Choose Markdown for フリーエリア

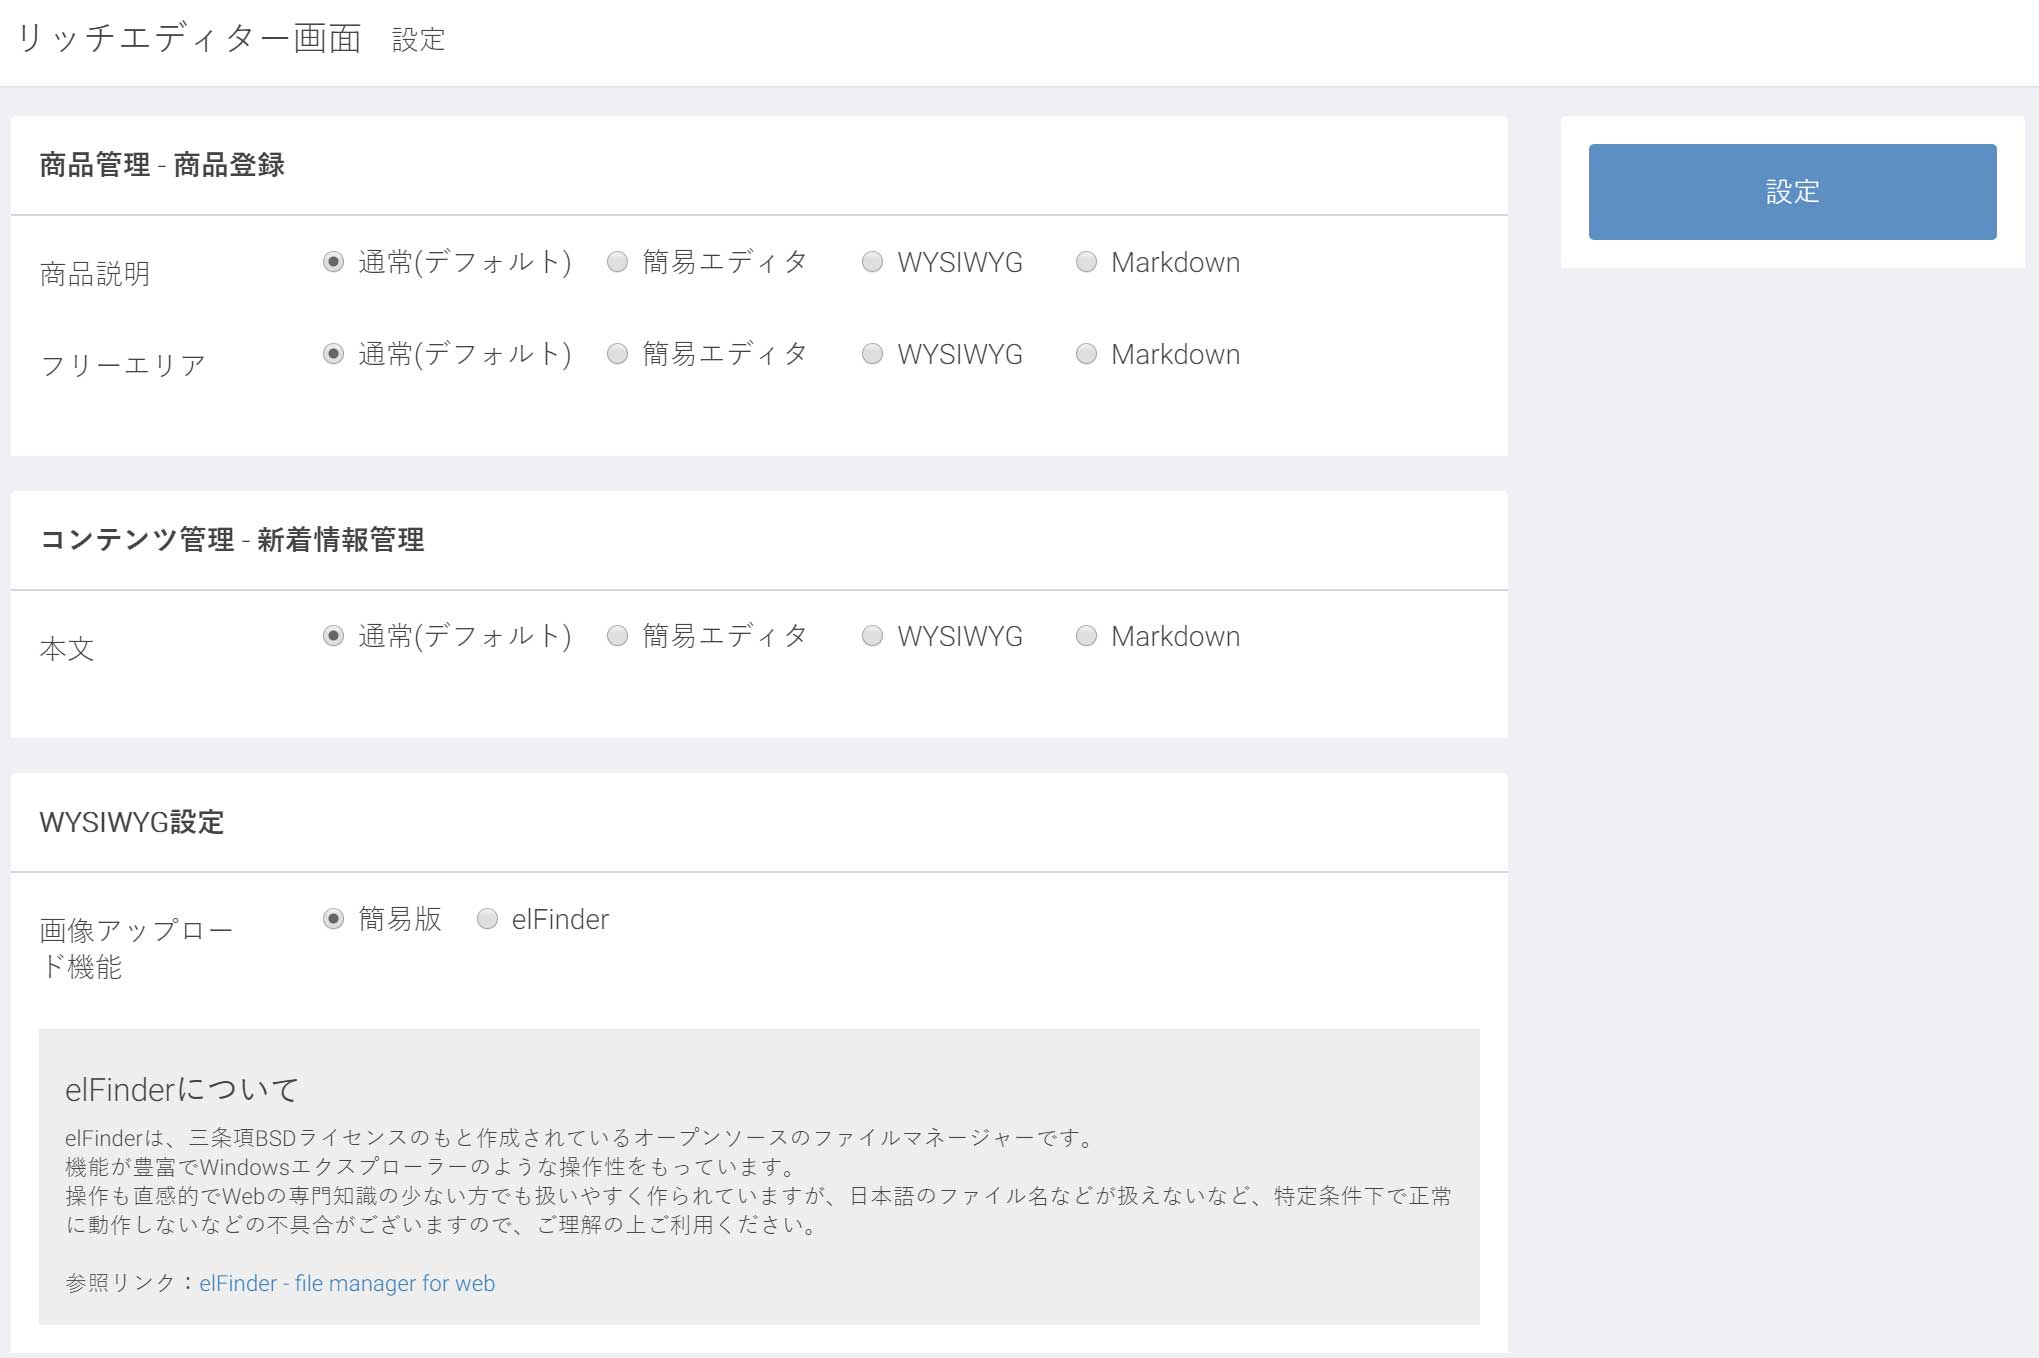(1087, 354)
